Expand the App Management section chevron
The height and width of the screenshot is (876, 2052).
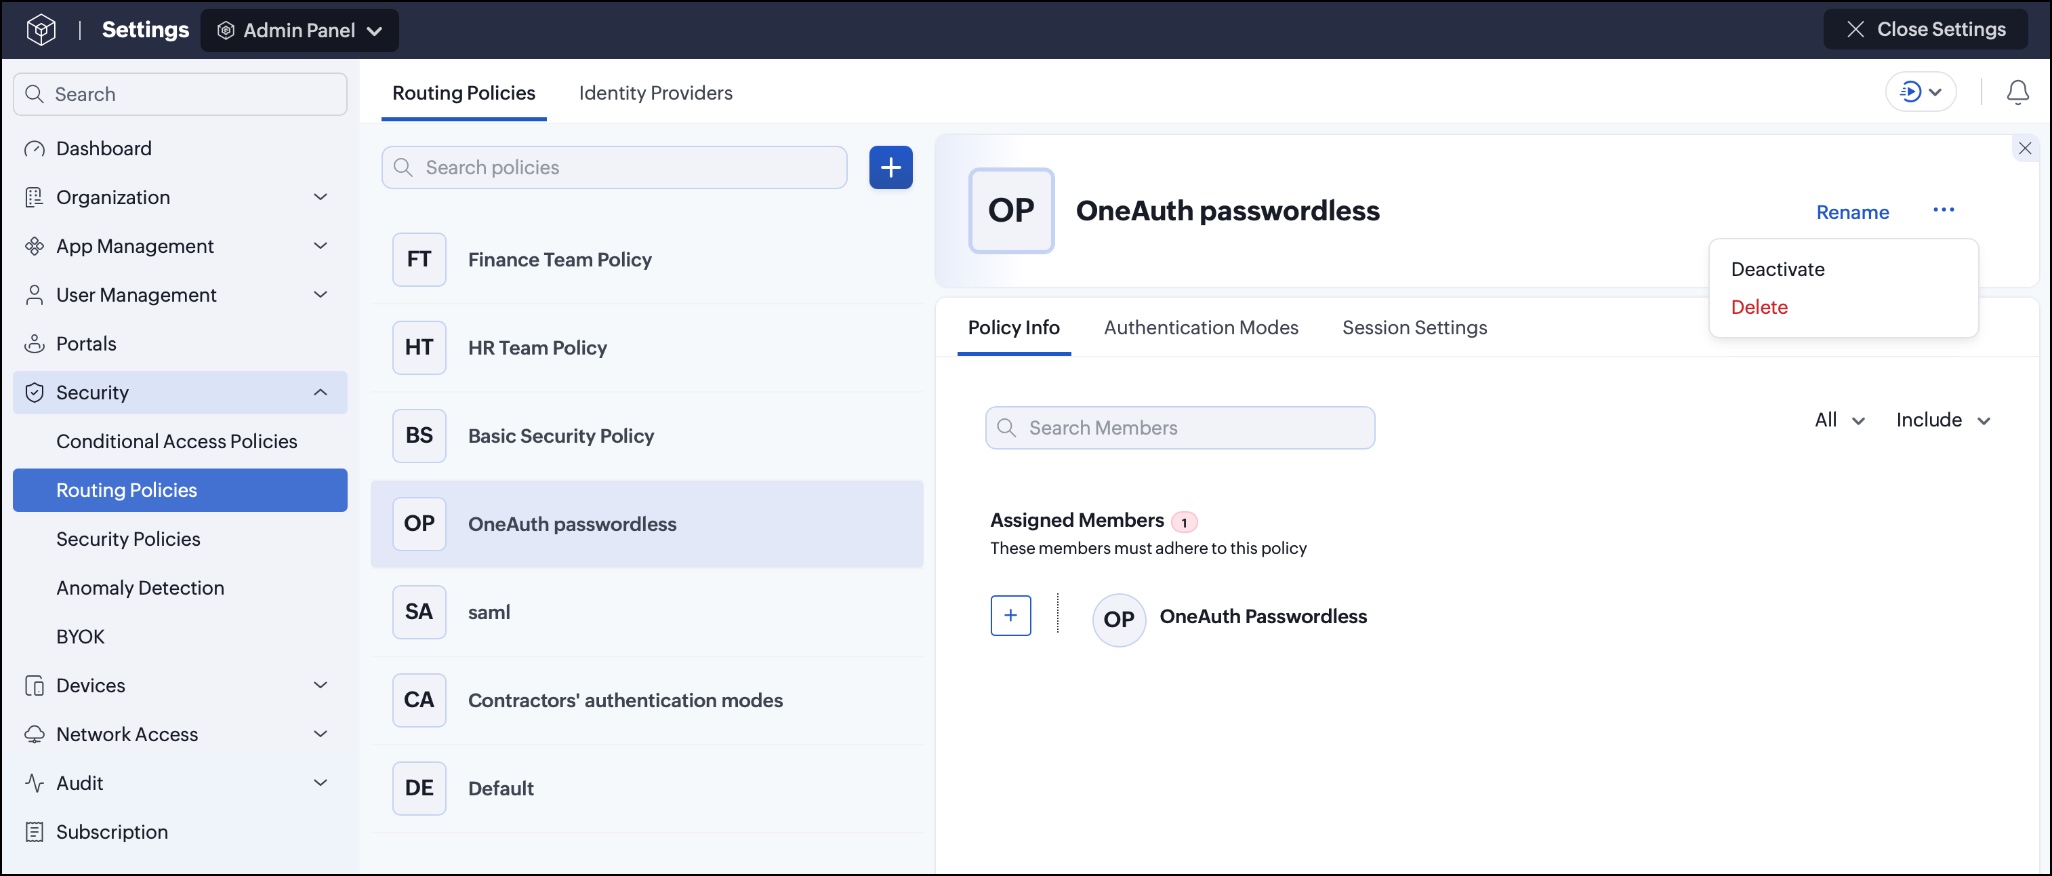click(x=321, y=246)
